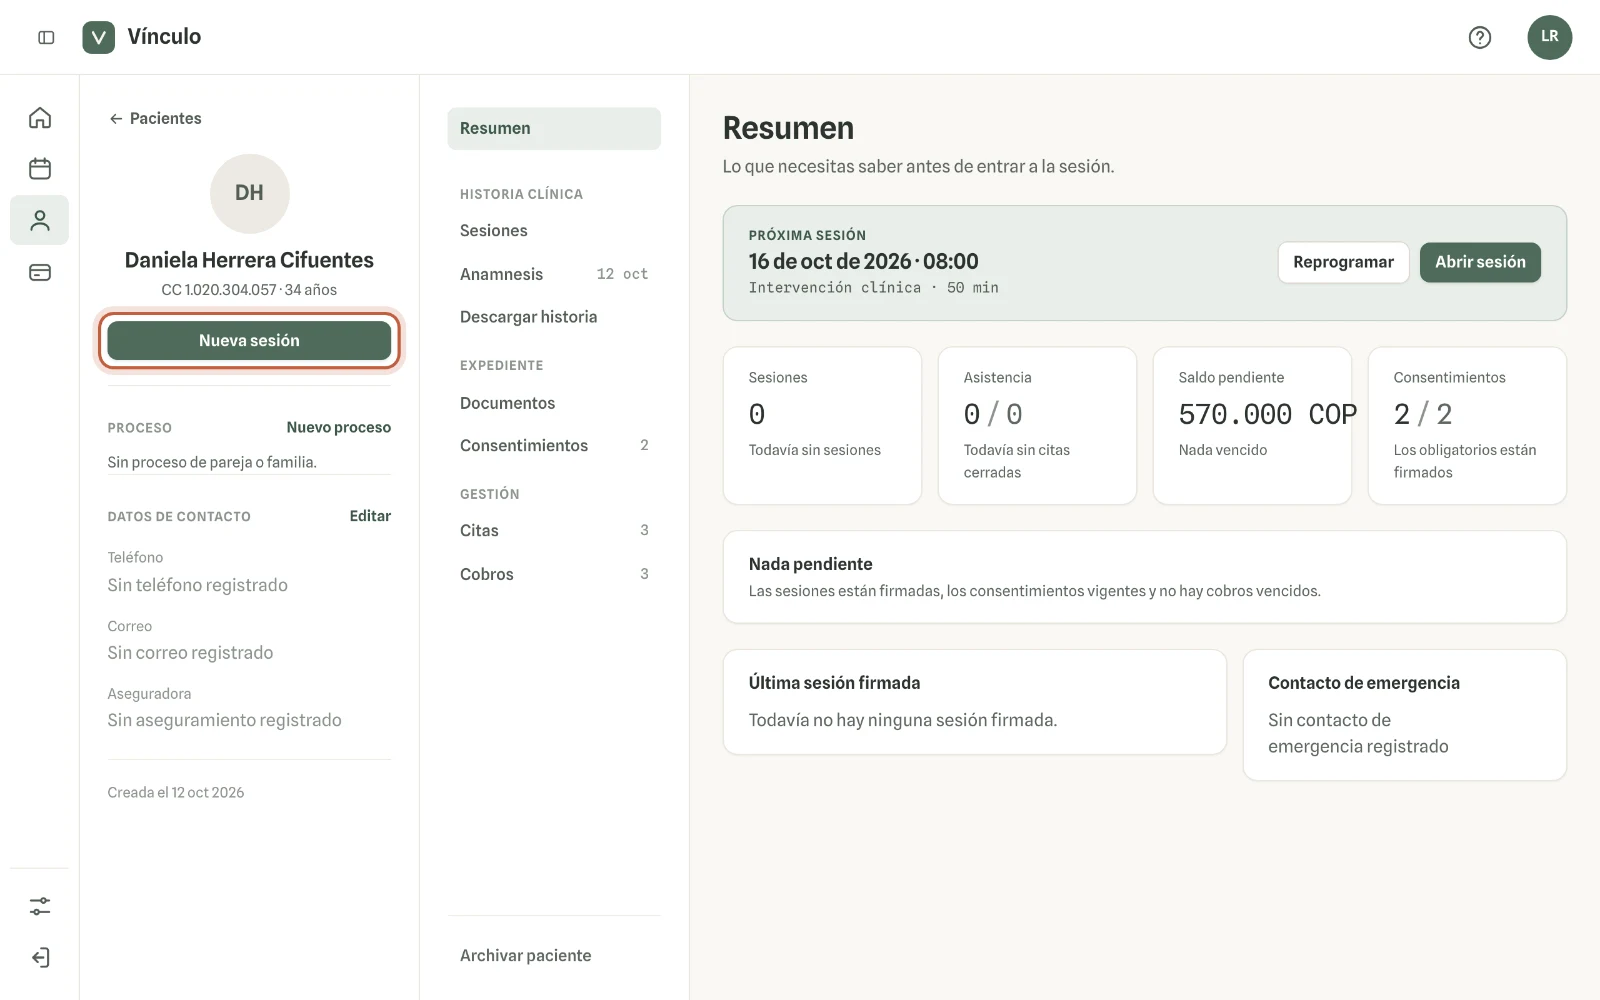Image resolution: width=1600 pixels, height=1000 pixels.
Task: Select the Resumen tab
Action: [x=554, y=128]
